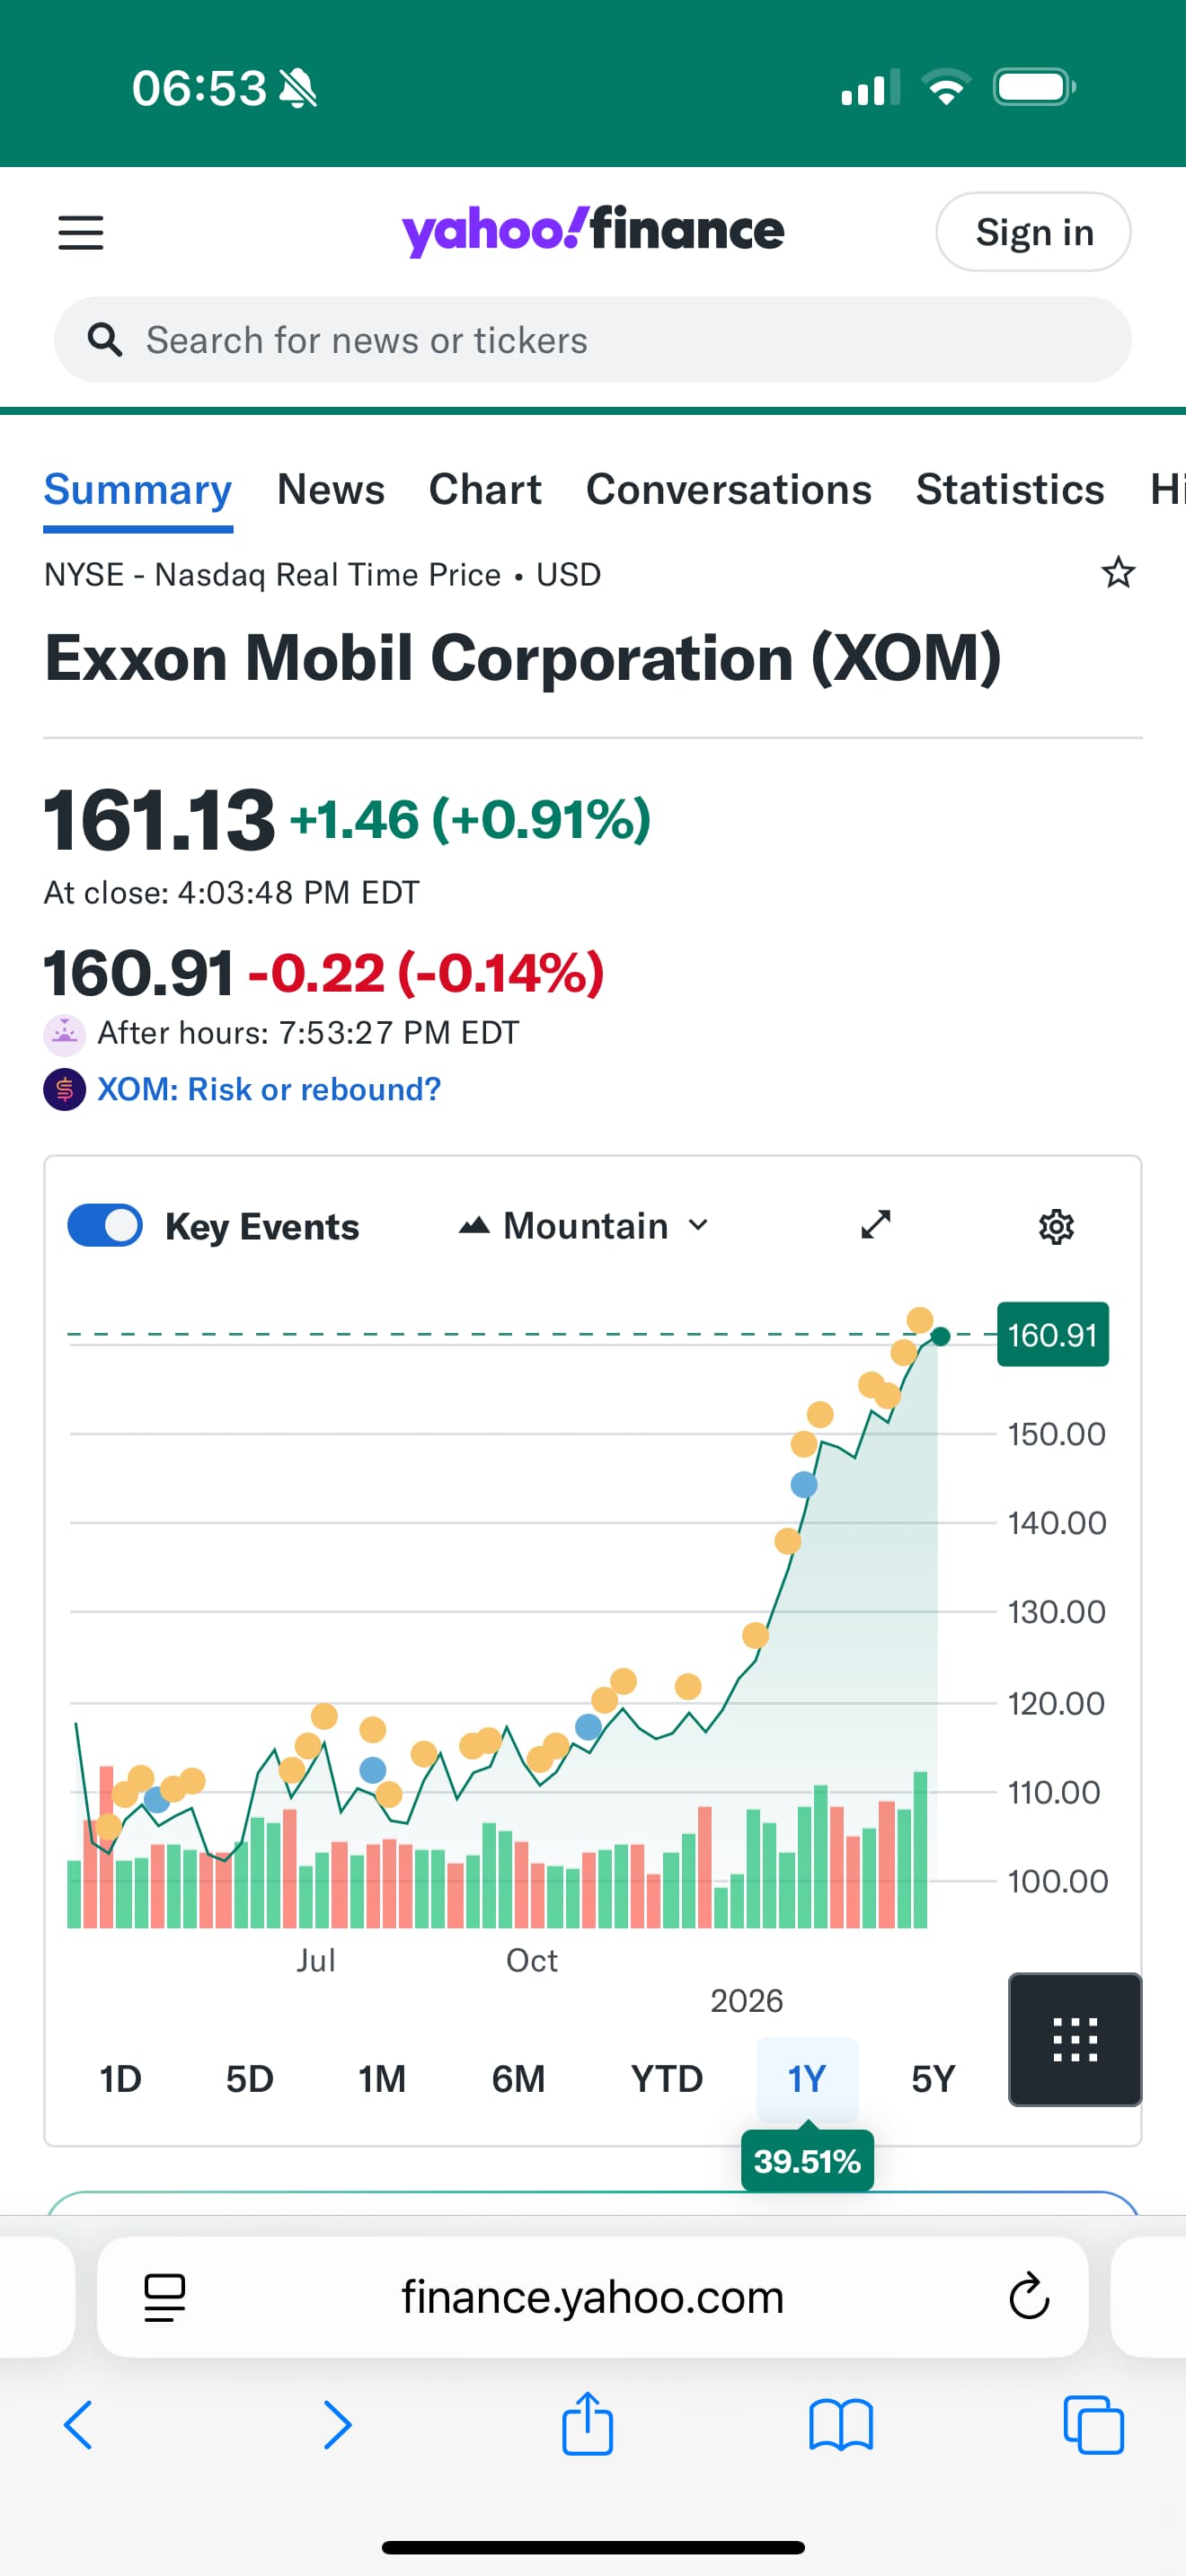Viewport: 1186px width, 2576px height.
Task: Show open Safari tabs
Action: pos(1093,2425)
